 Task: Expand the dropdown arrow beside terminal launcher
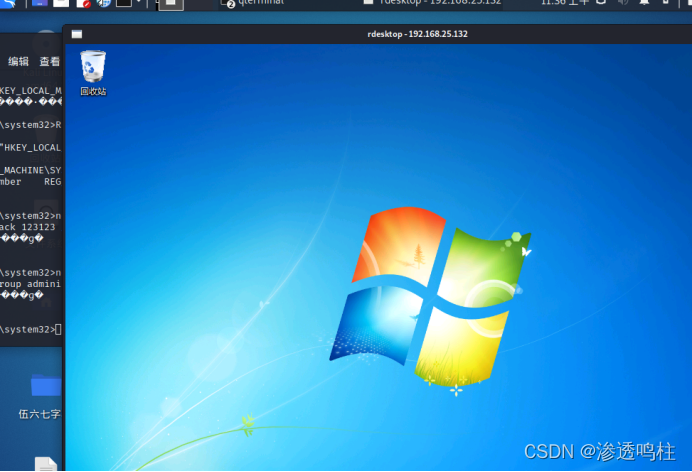coord(139,3)
